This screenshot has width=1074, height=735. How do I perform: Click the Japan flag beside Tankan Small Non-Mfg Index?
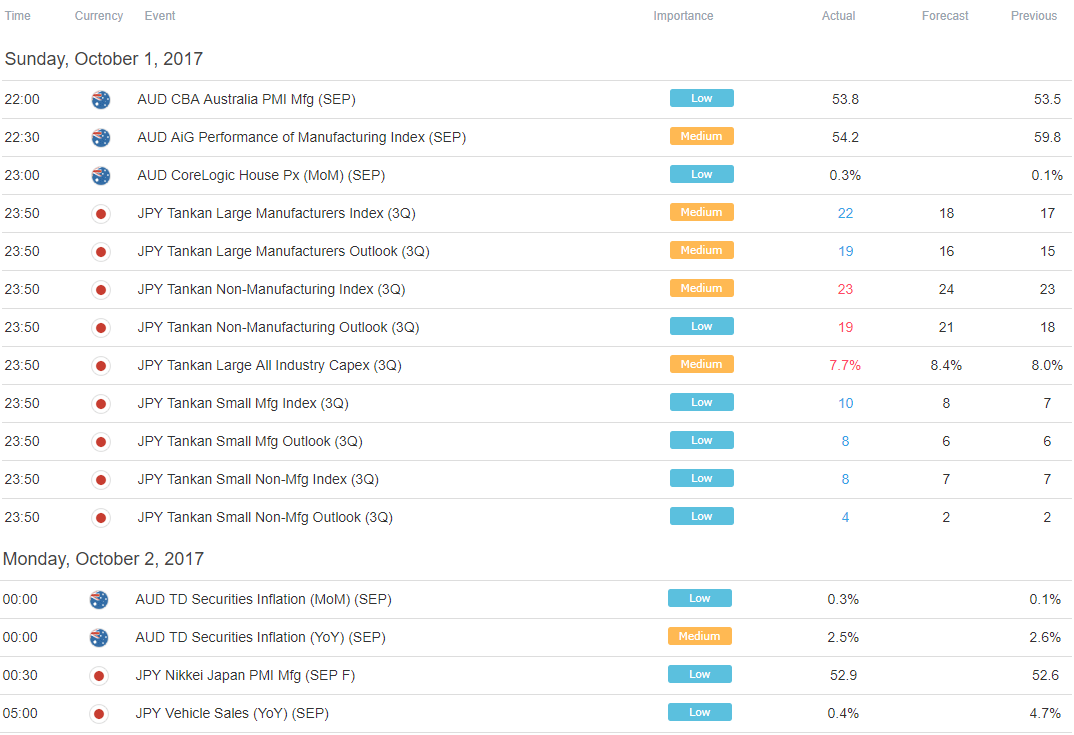[x=101, y=479]
